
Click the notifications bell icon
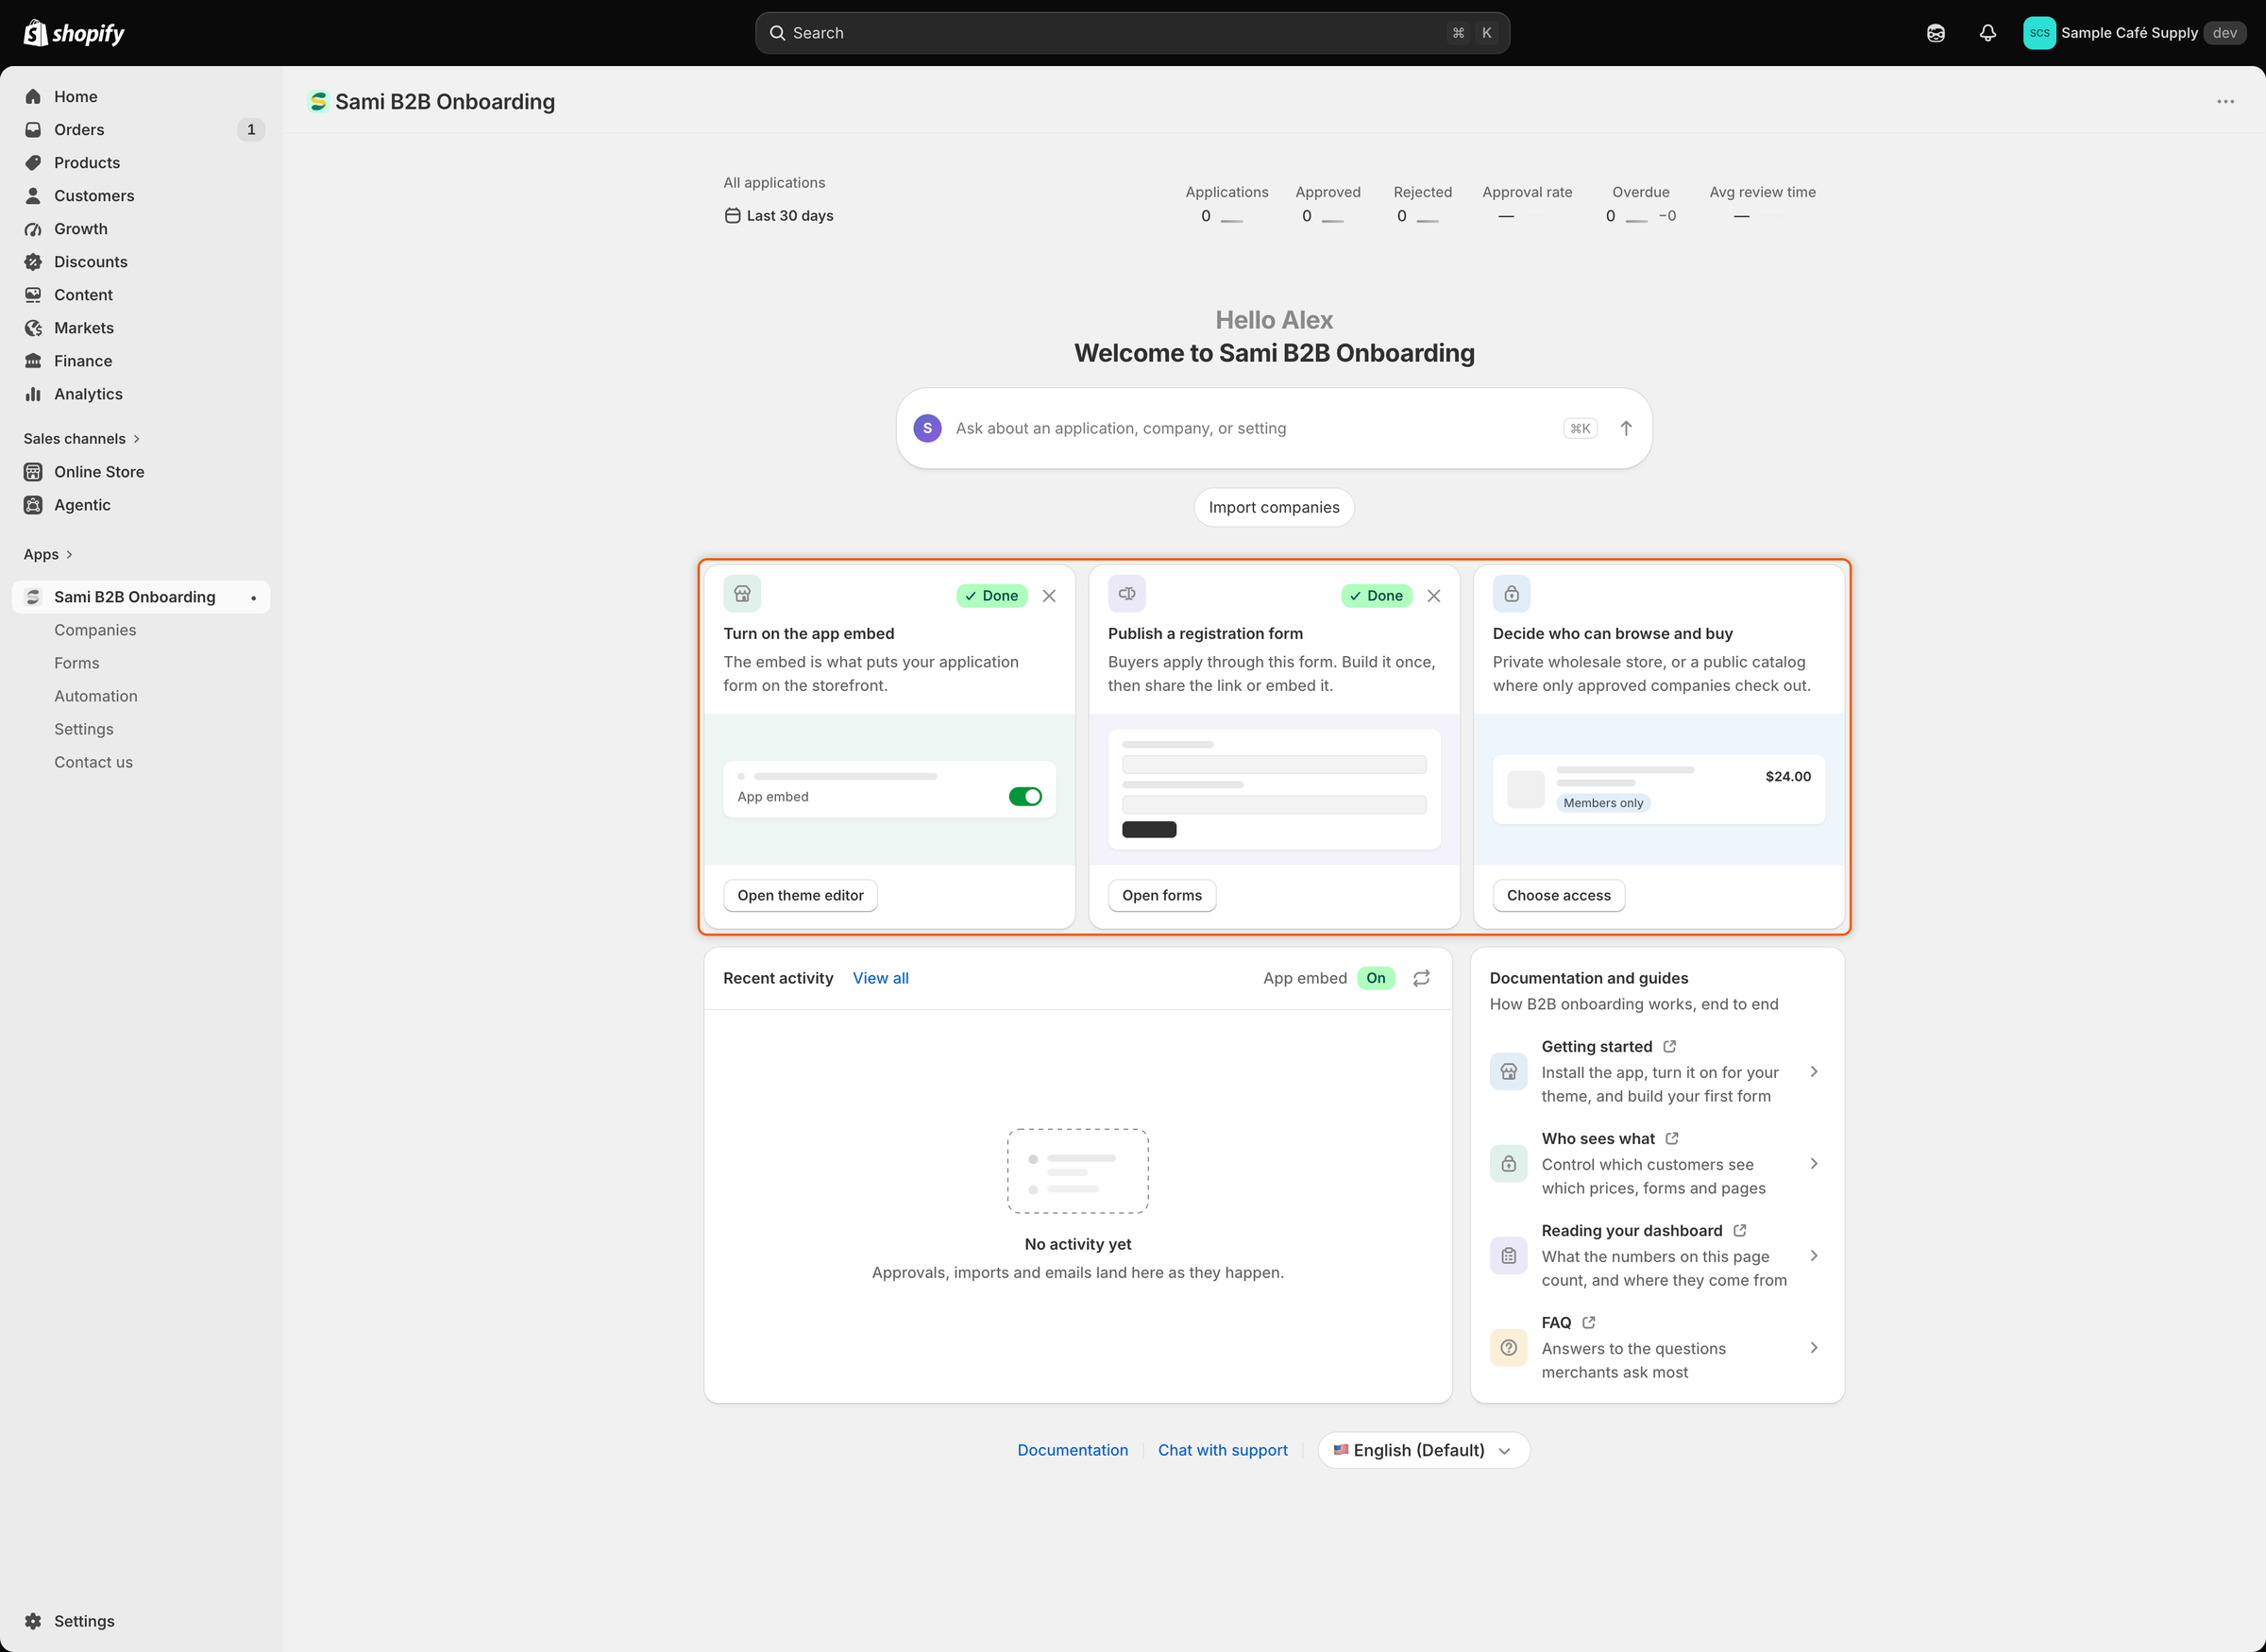(1988, 33)
